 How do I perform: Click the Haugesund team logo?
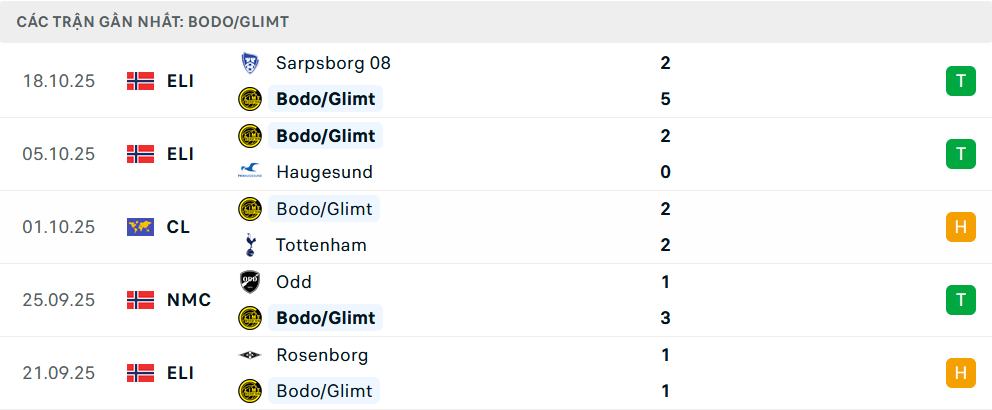[249, 172]
